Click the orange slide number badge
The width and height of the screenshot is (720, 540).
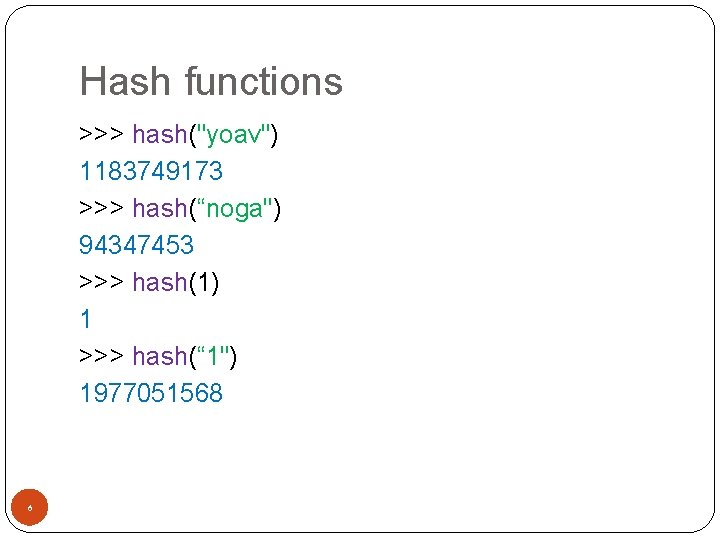coord(30,509)
